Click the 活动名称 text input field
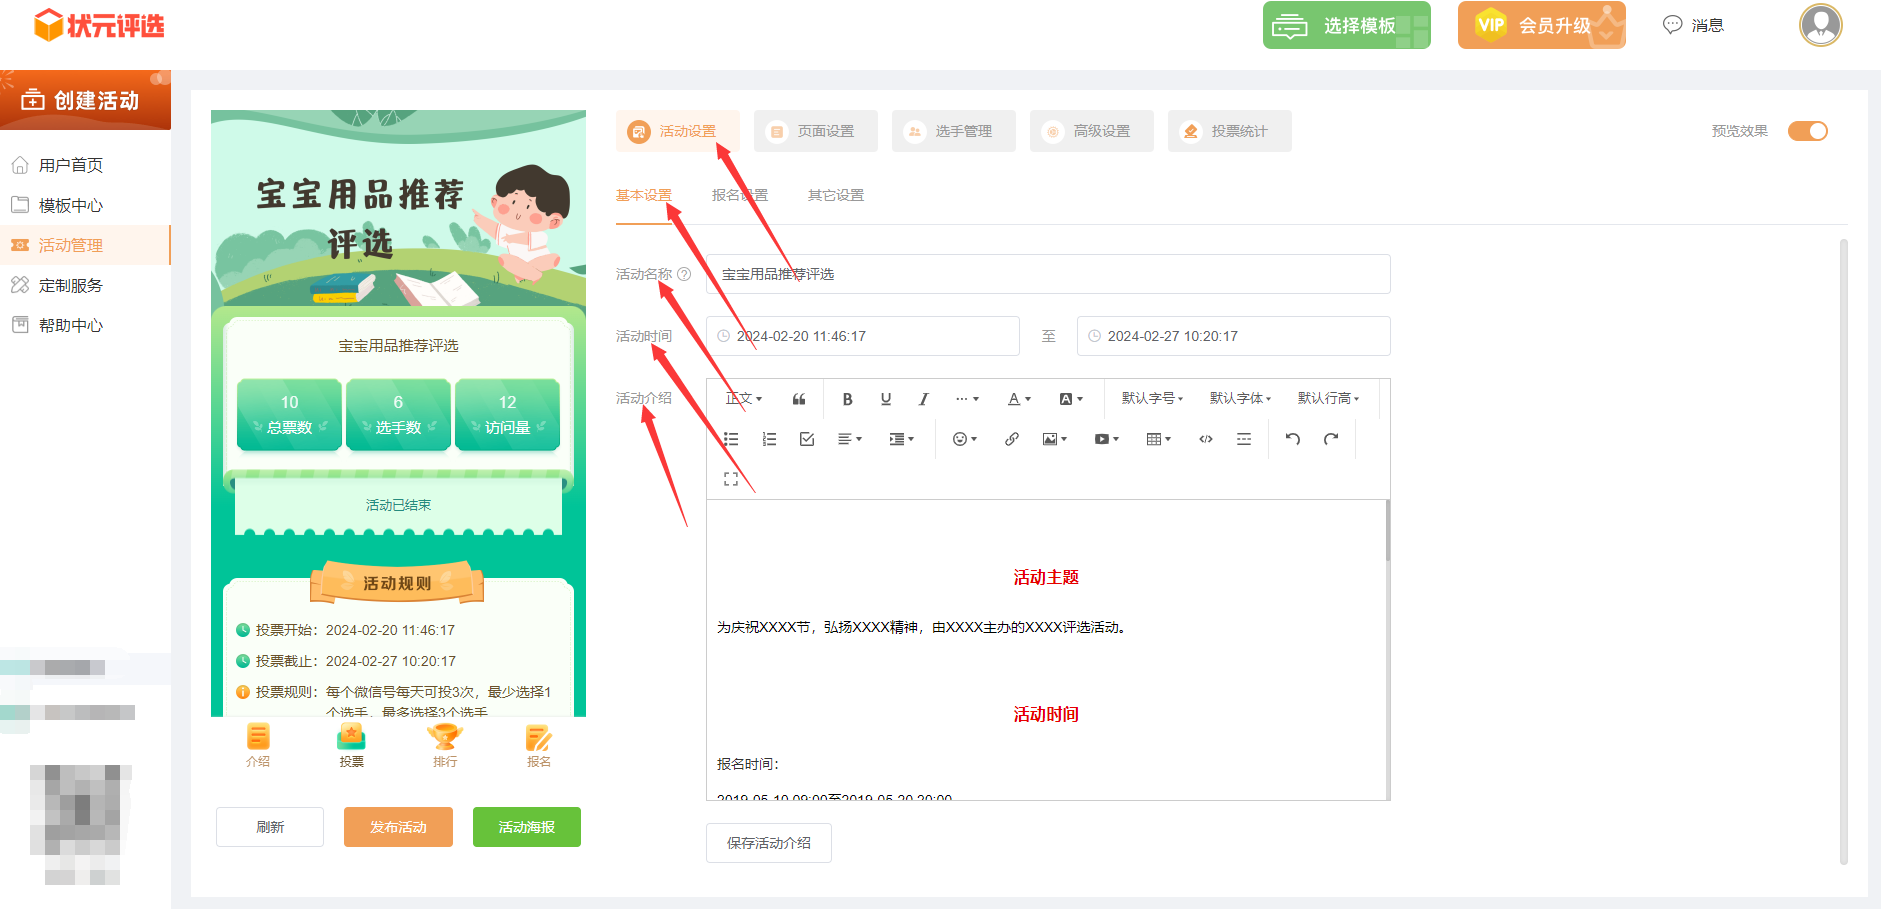Screen dimensions: 1881x909 [x=1048, y=274]
